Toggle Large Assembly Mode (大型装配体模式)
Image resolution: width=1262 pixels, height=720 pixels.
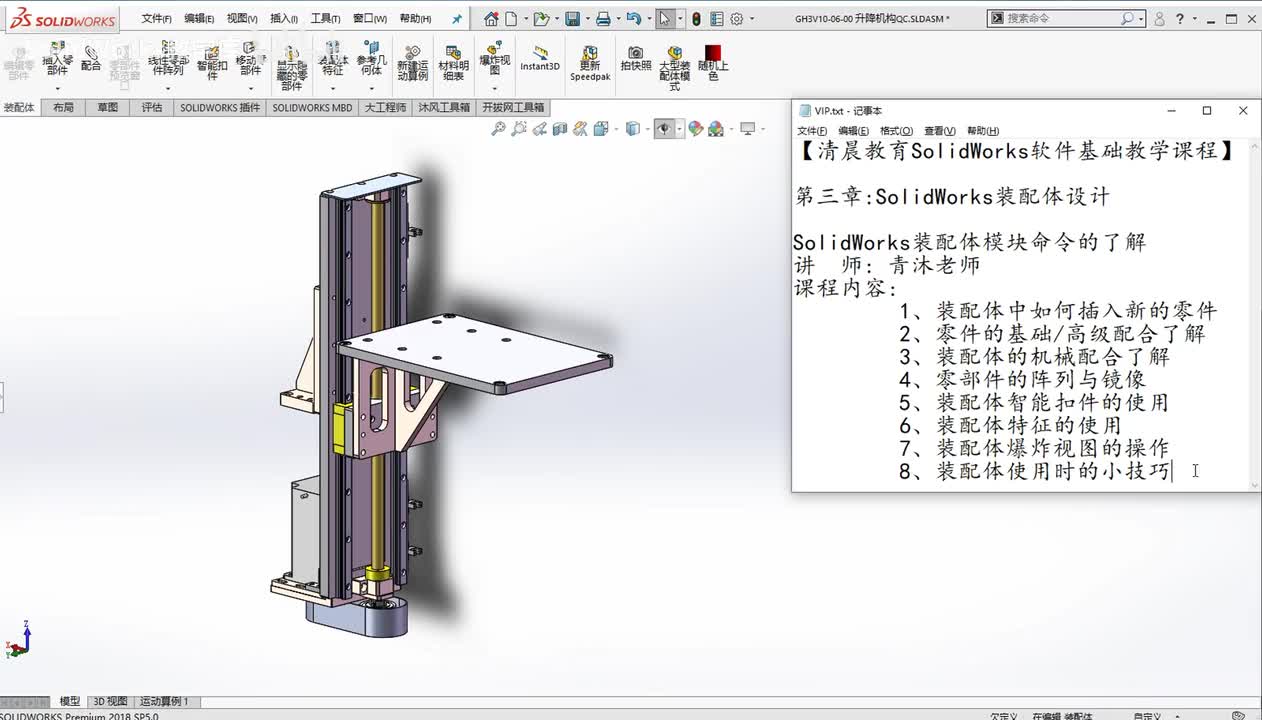[x=675, y=68]
